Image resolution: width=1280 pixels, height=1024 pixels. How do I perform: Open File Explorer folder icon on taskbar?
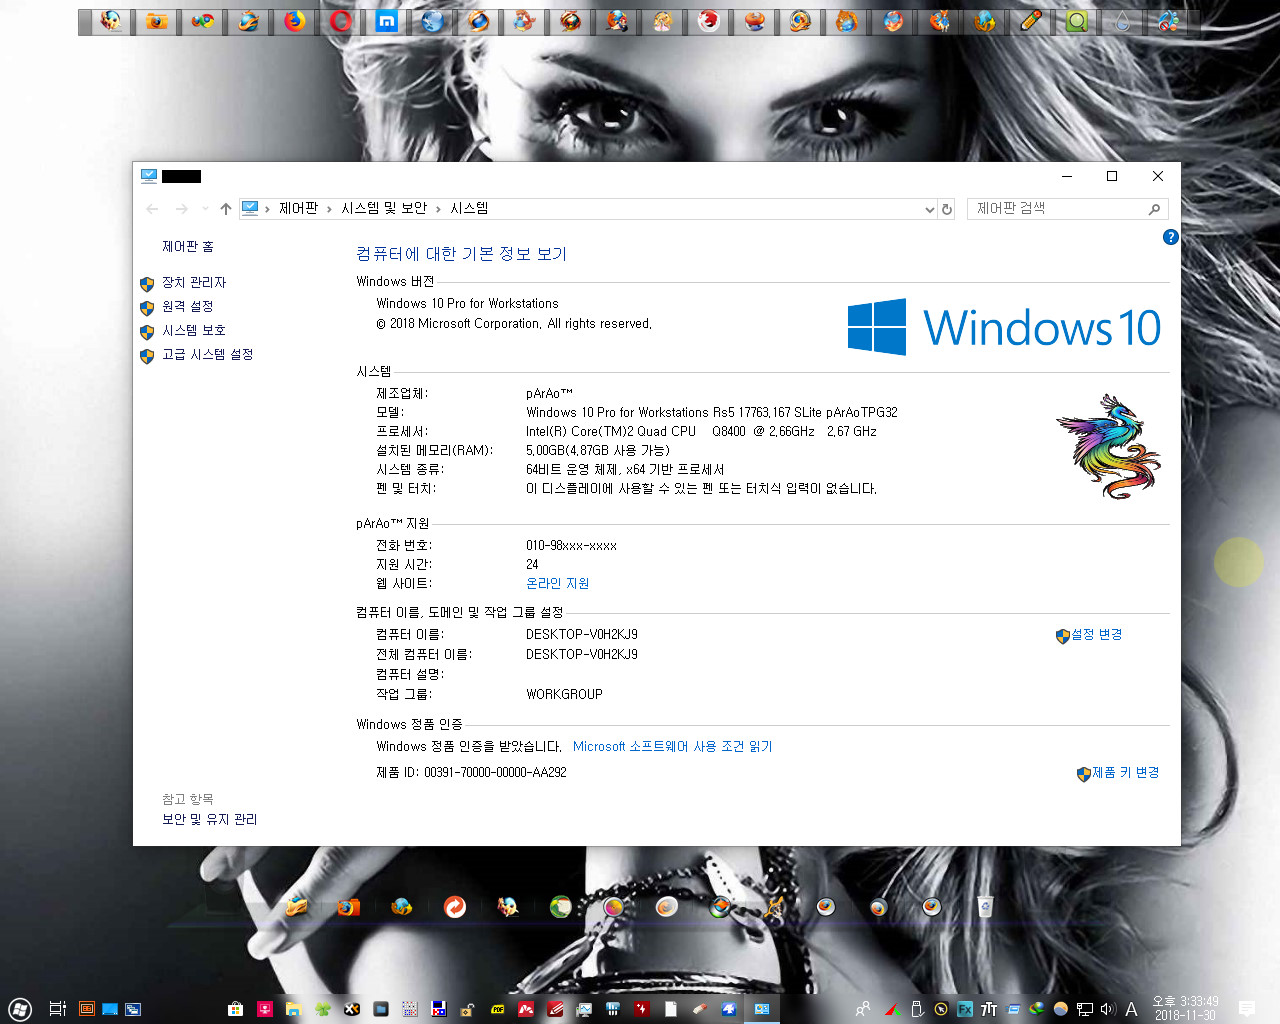click(x=294, y=1009)
